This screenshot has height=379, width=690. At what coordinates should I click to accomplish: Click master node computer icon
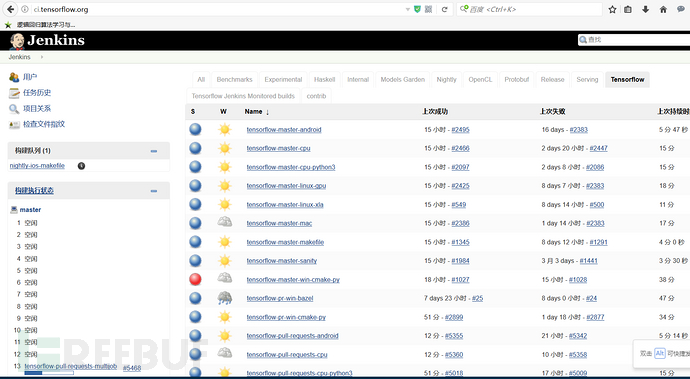point(14,210)
